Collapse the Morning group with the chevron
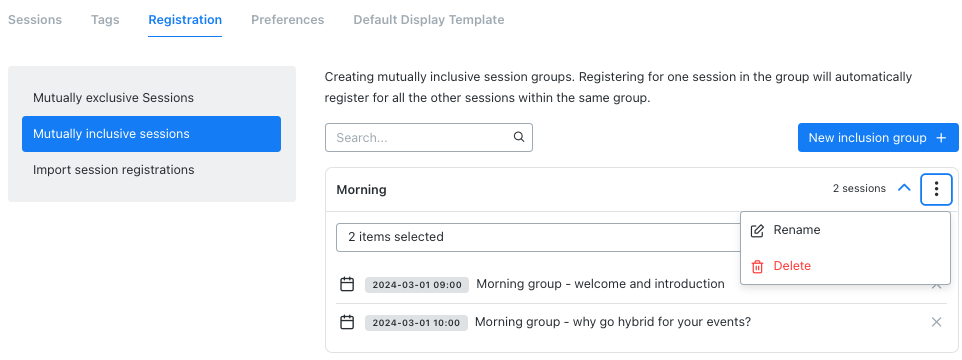This screenshot has height=360, width=962. click(904, 188)
